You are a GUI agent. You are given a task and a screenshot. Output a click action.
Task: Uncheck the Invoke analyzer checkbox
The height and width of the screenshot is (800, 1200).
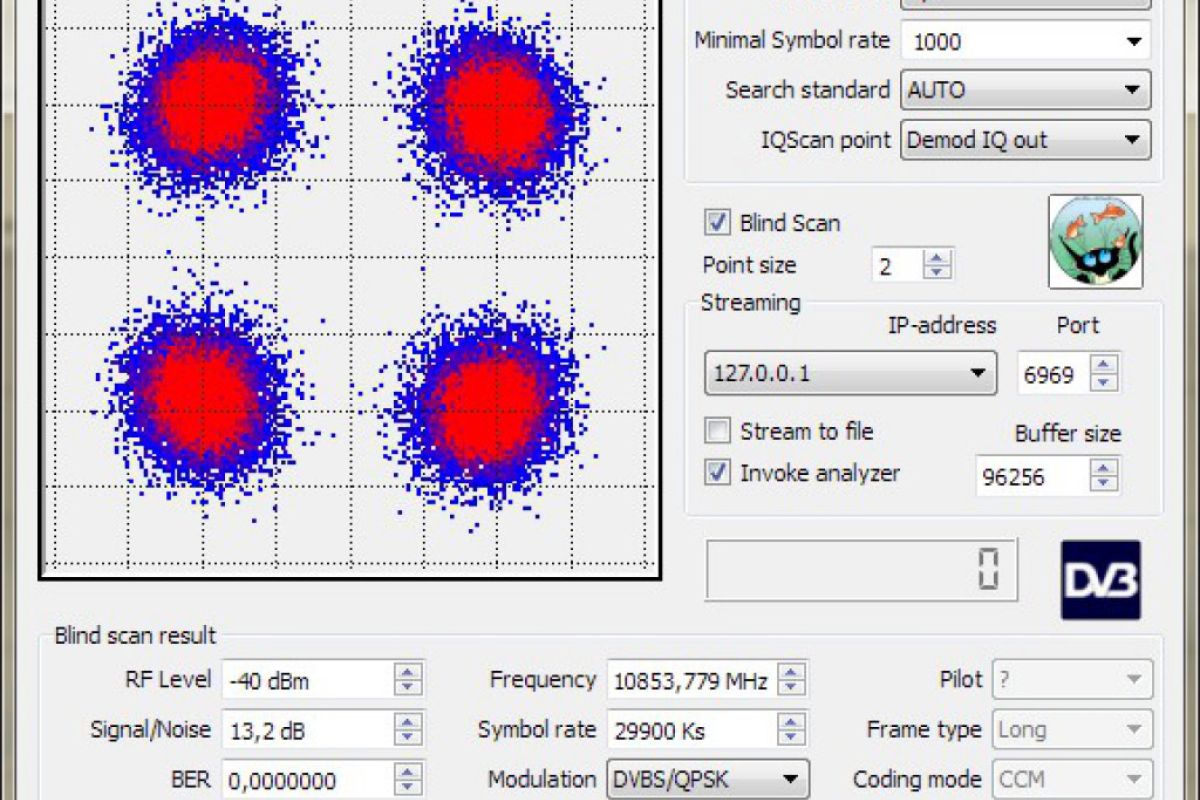point(717,473)
